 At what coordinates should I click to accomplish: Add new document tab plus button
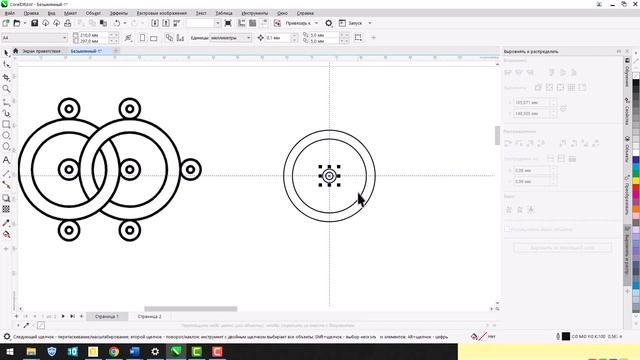coord(116,51)
